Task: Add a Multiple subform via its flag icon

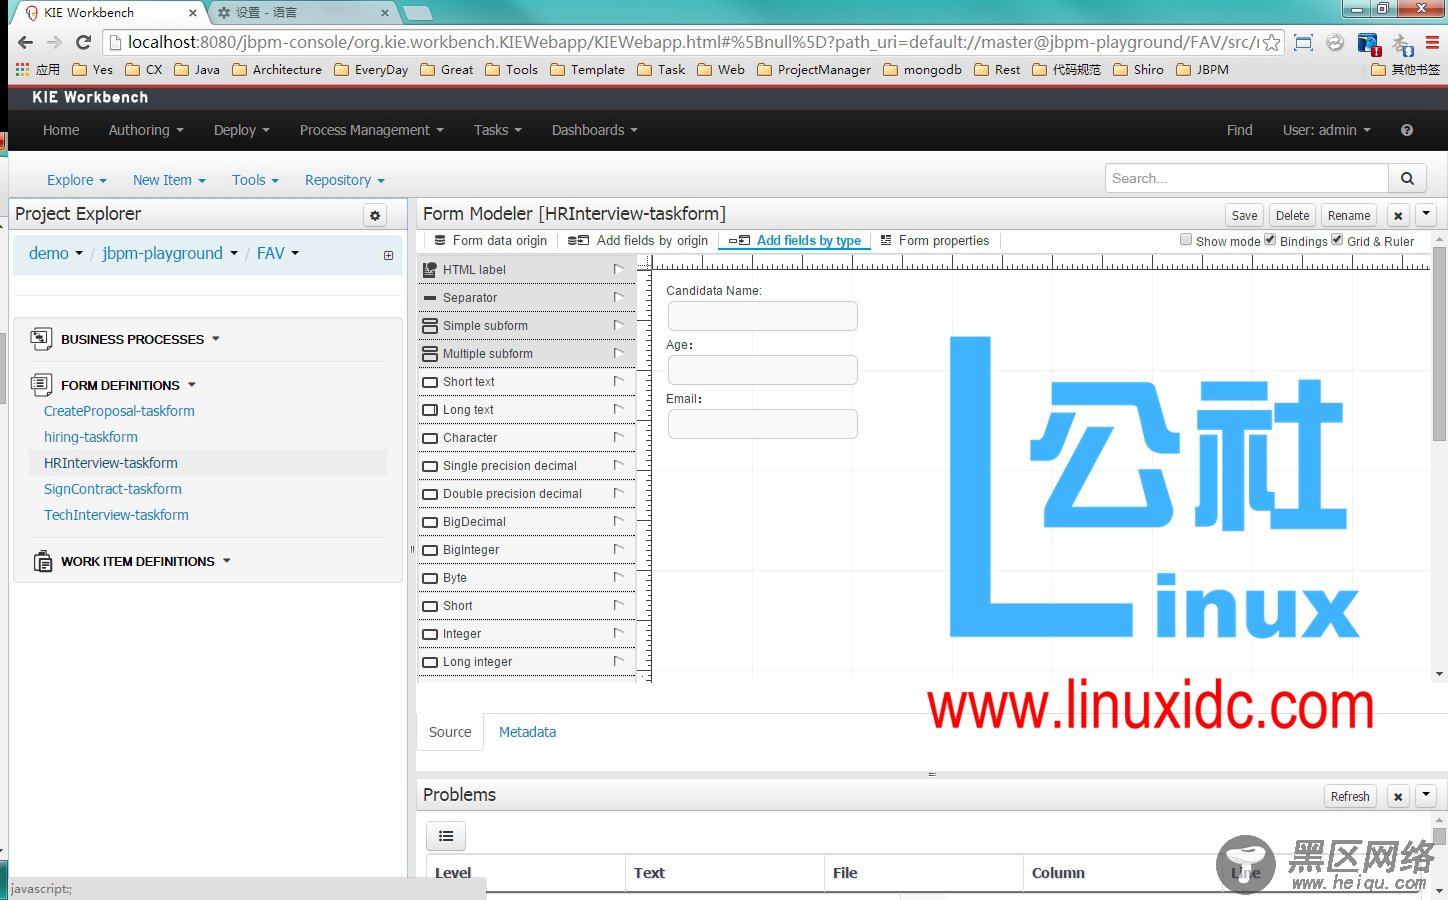Action: click(618, 353)
